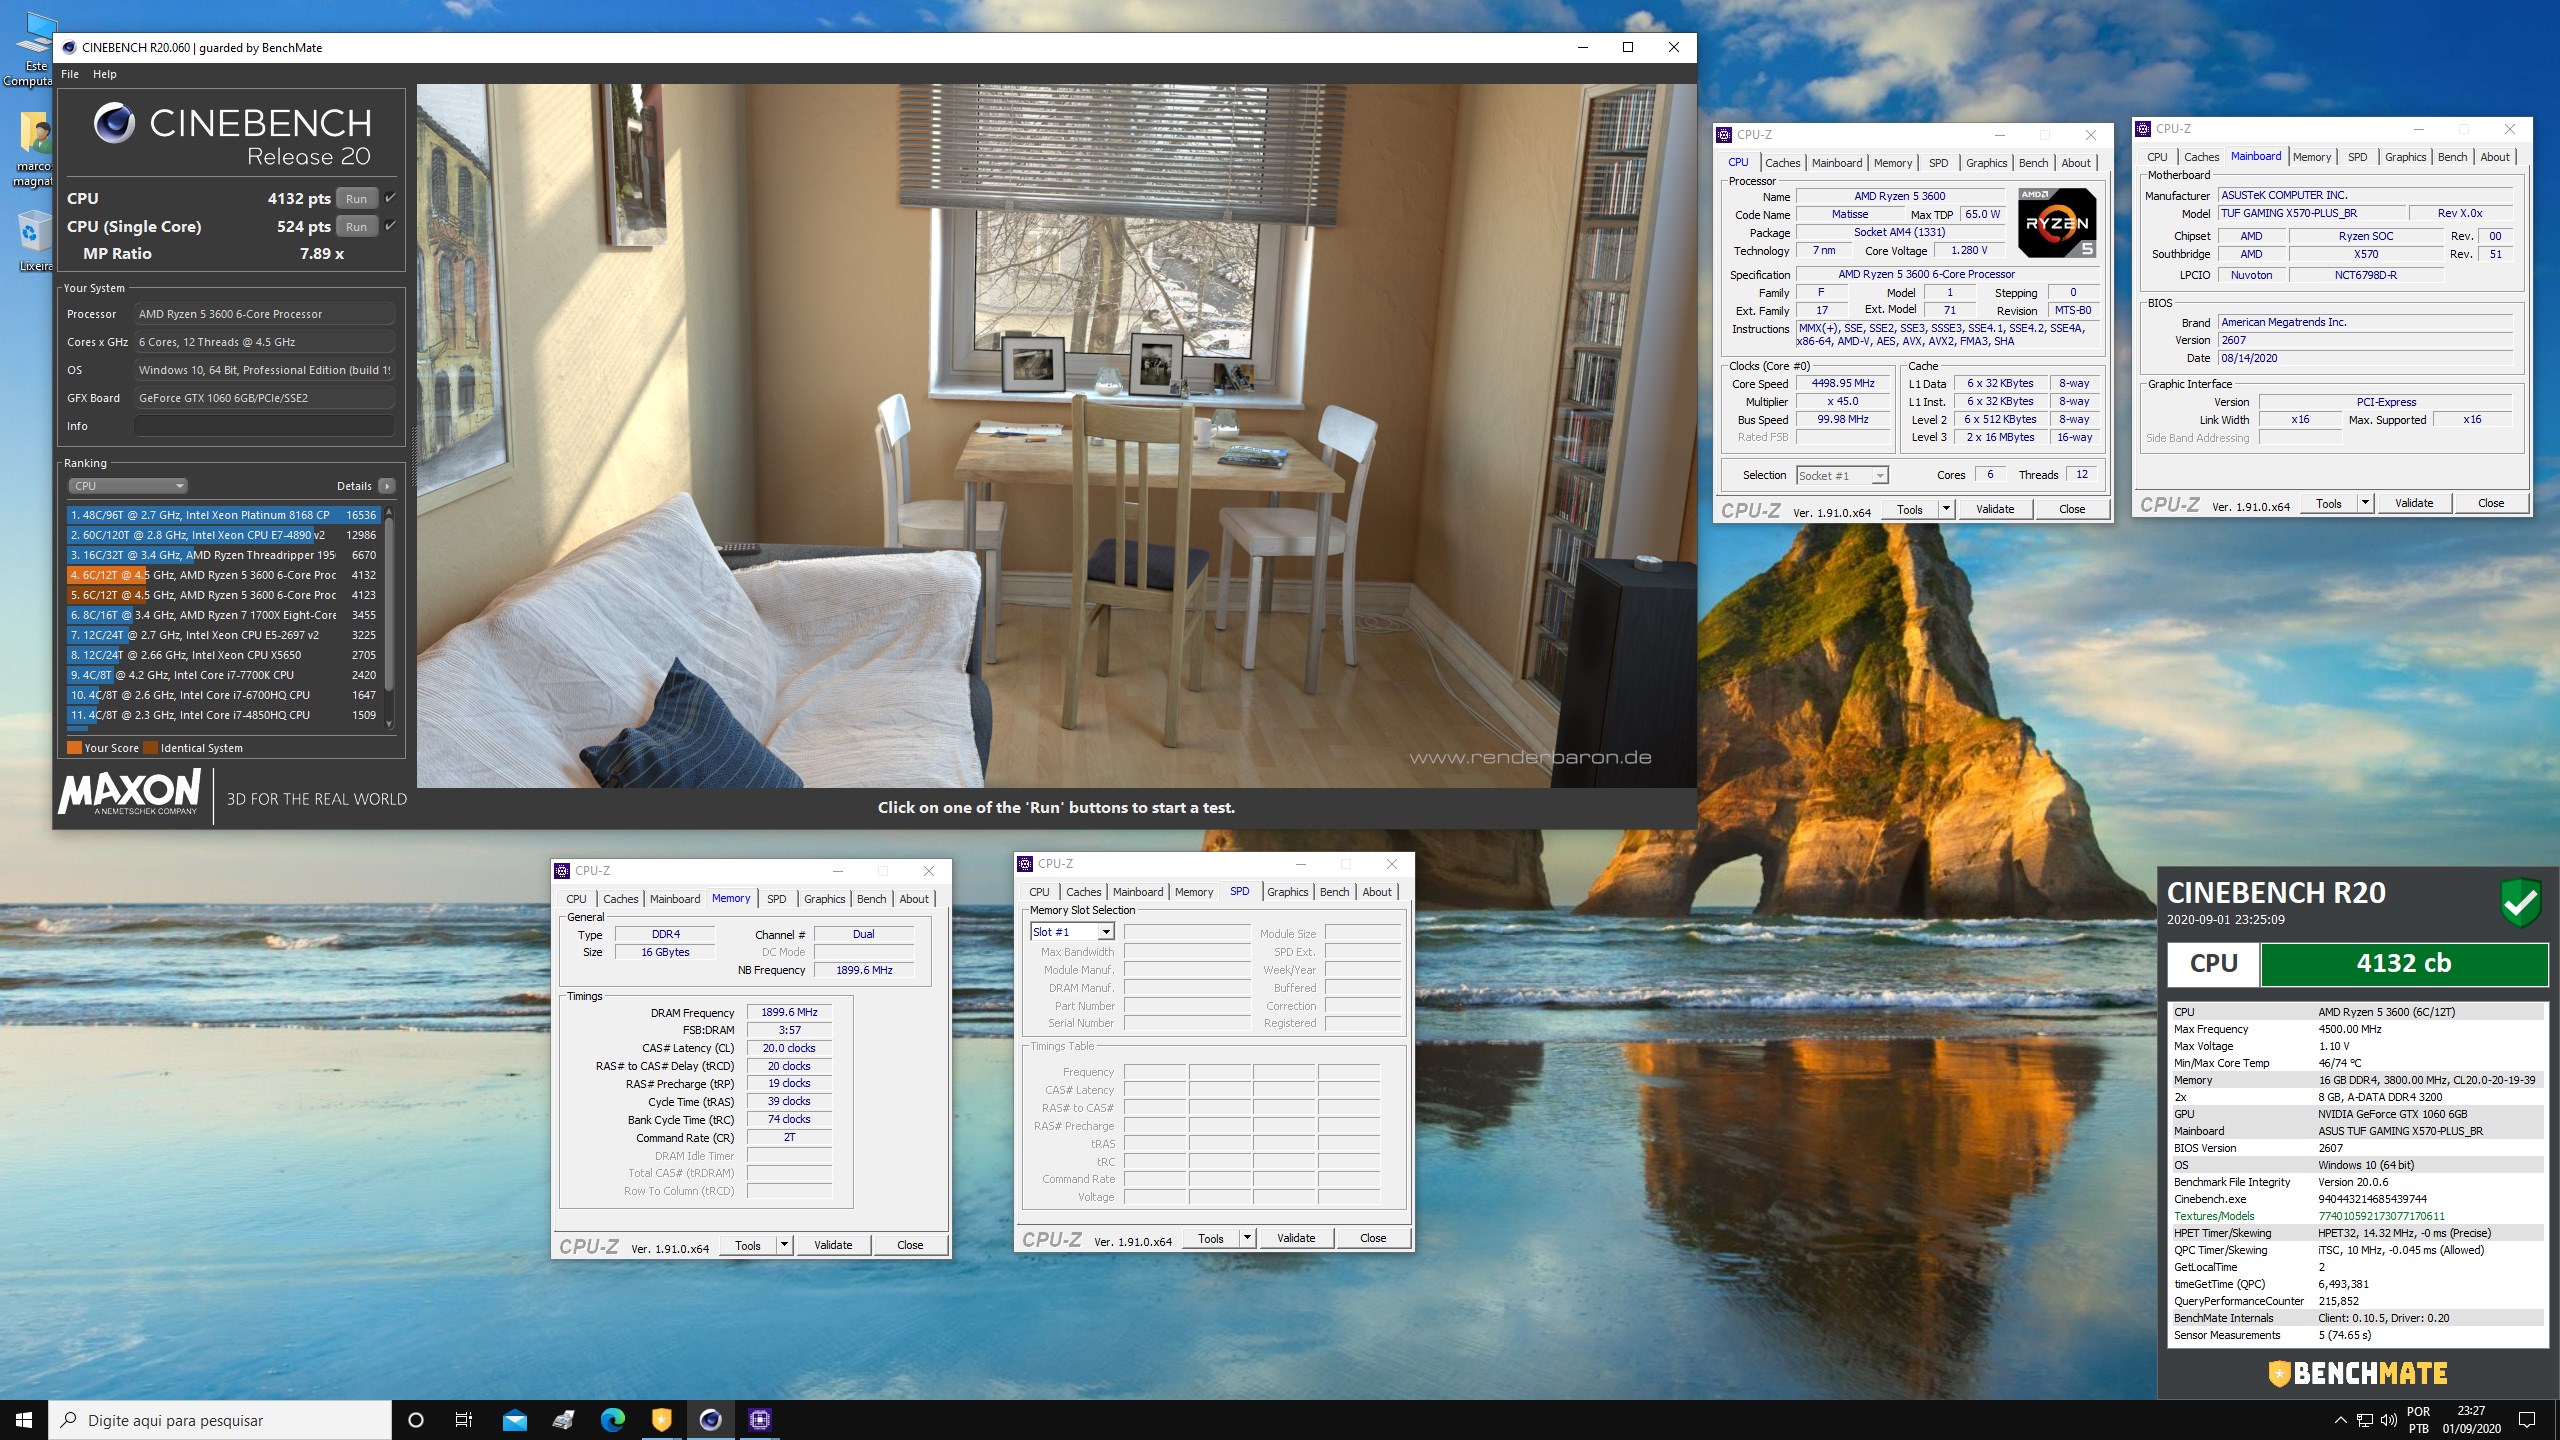Run the multi-core CPU test

pos(357,198)
